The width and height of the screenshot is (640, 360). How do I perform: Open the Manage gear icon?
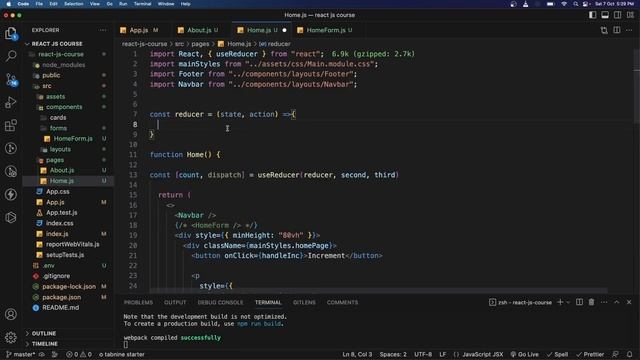click(x=11, y=337)
